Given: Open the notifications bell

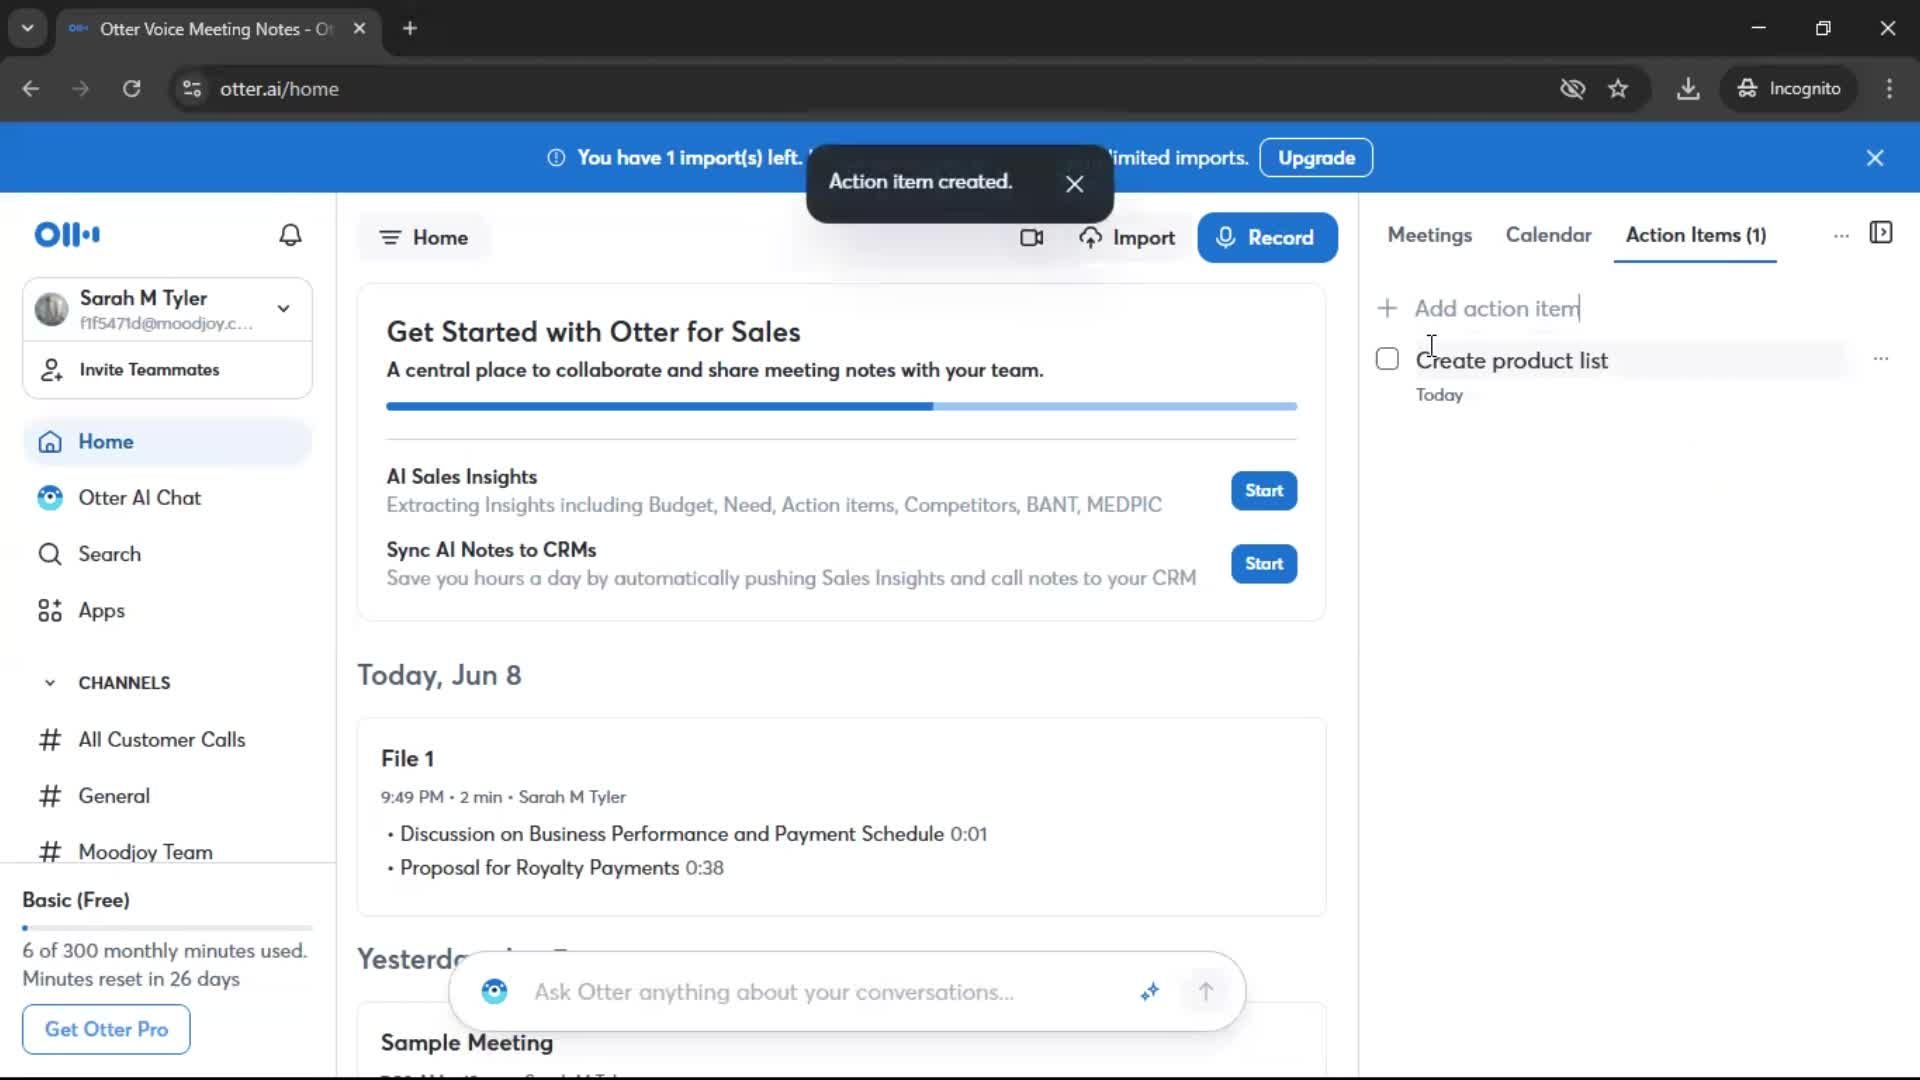Looking at the screenshot, I should (x=290, y=235).
